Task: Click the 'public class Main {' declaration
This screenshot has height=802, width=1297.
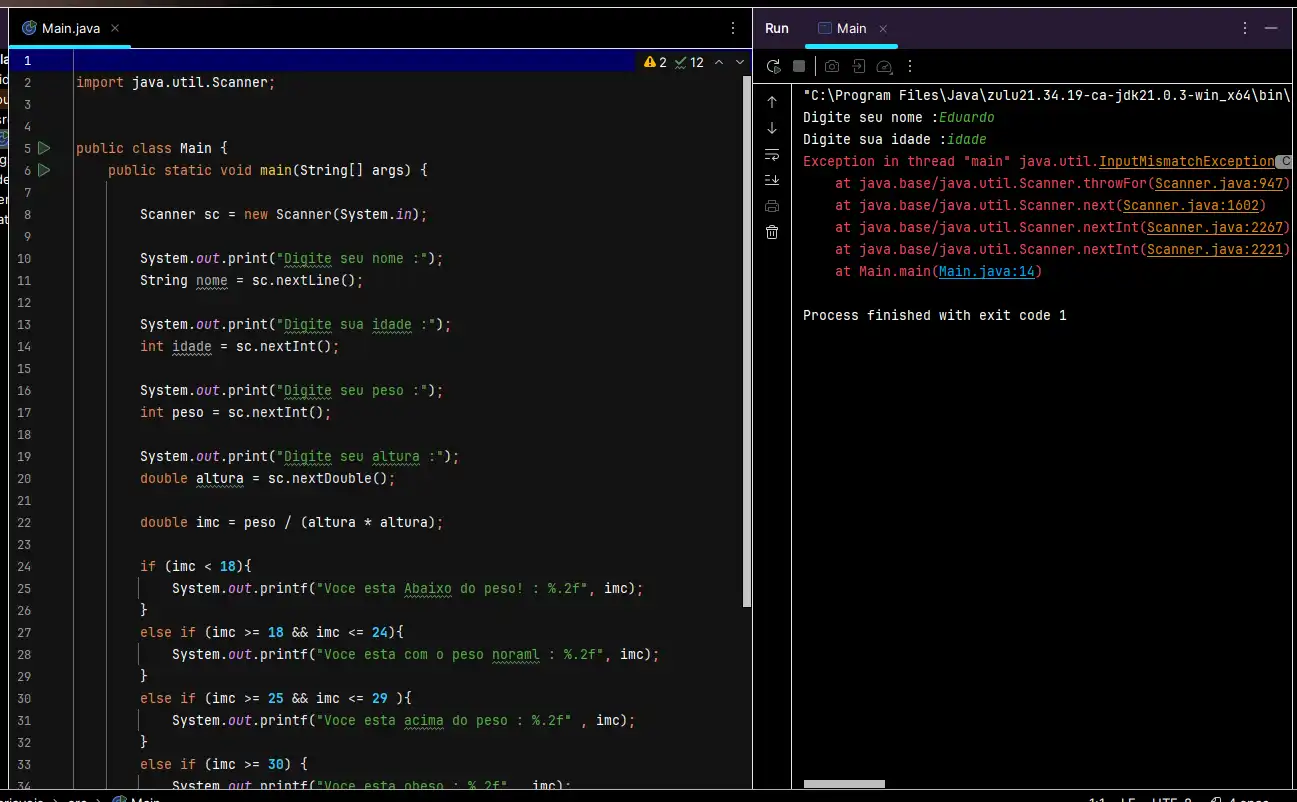Action: [x=152, y=148]
